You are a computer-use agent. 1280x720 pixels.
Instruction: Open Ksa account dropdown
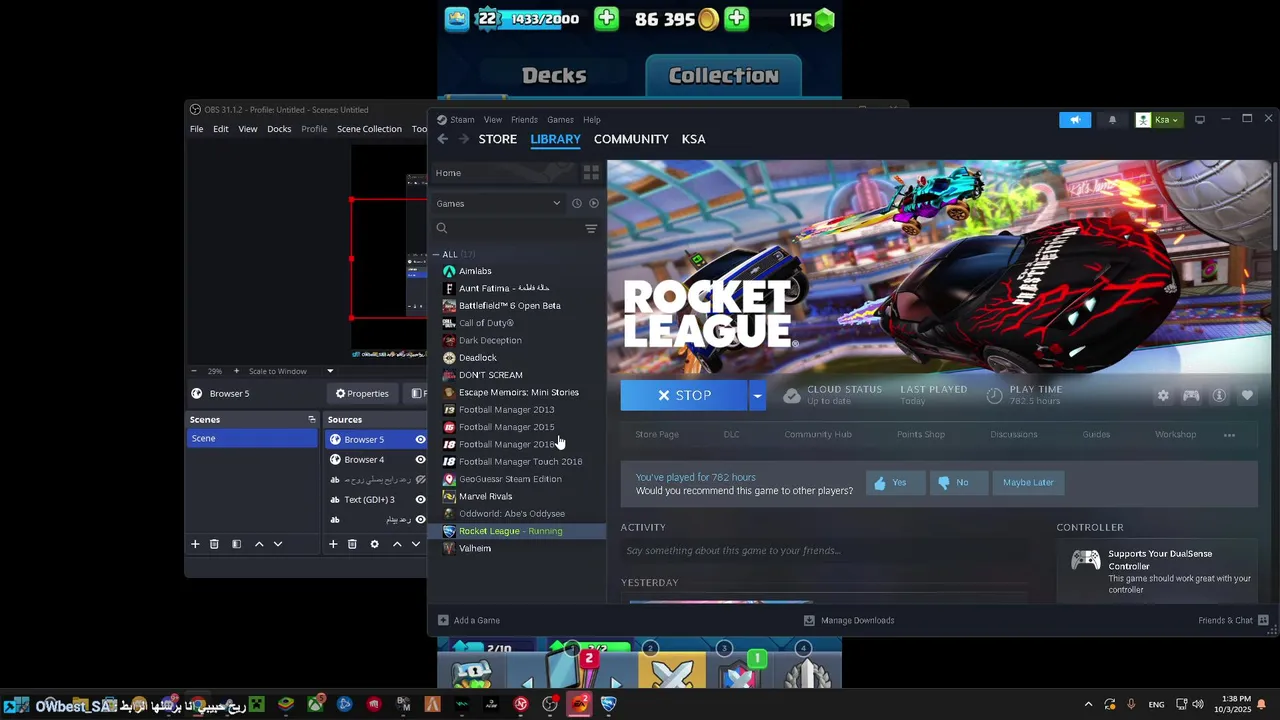pos(1157,120)
